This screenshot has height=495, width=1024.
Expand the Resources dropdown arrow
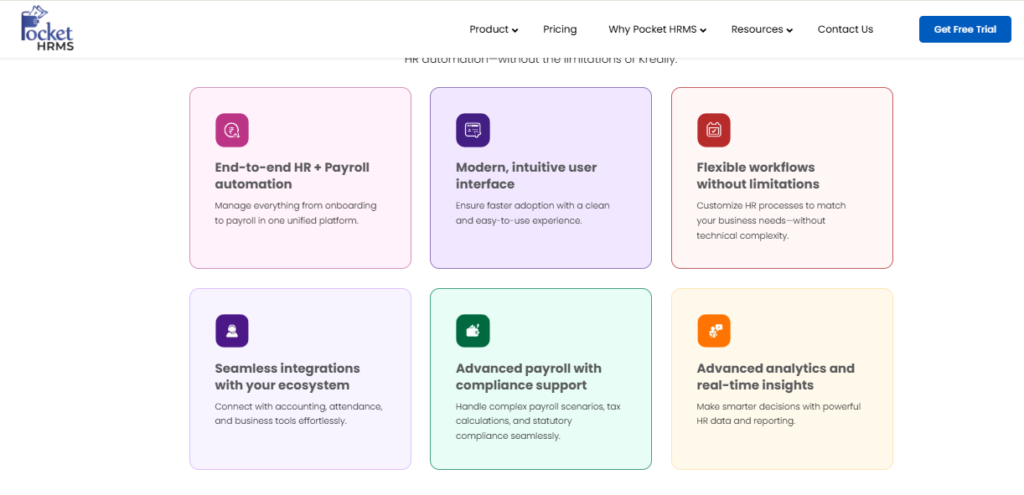[790, 31]
